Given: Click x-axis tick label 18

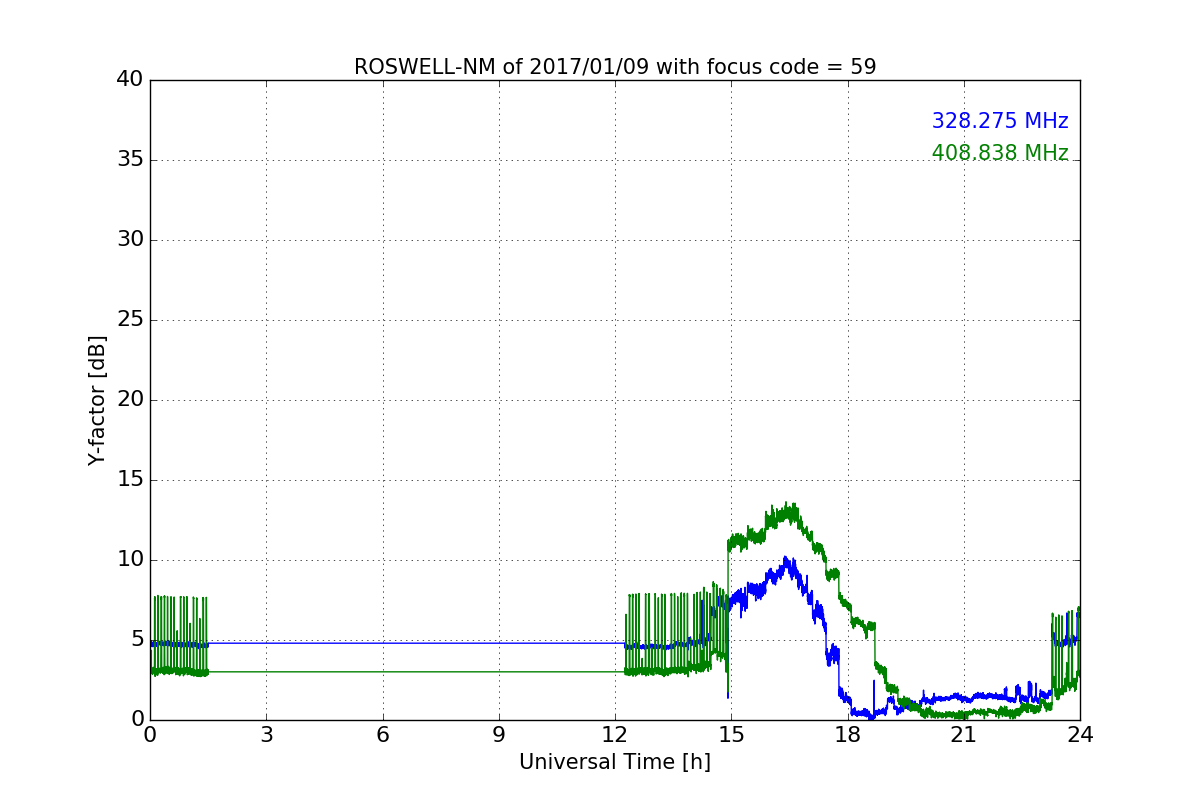Looking at the screenshot, I should tap(848, 735).
